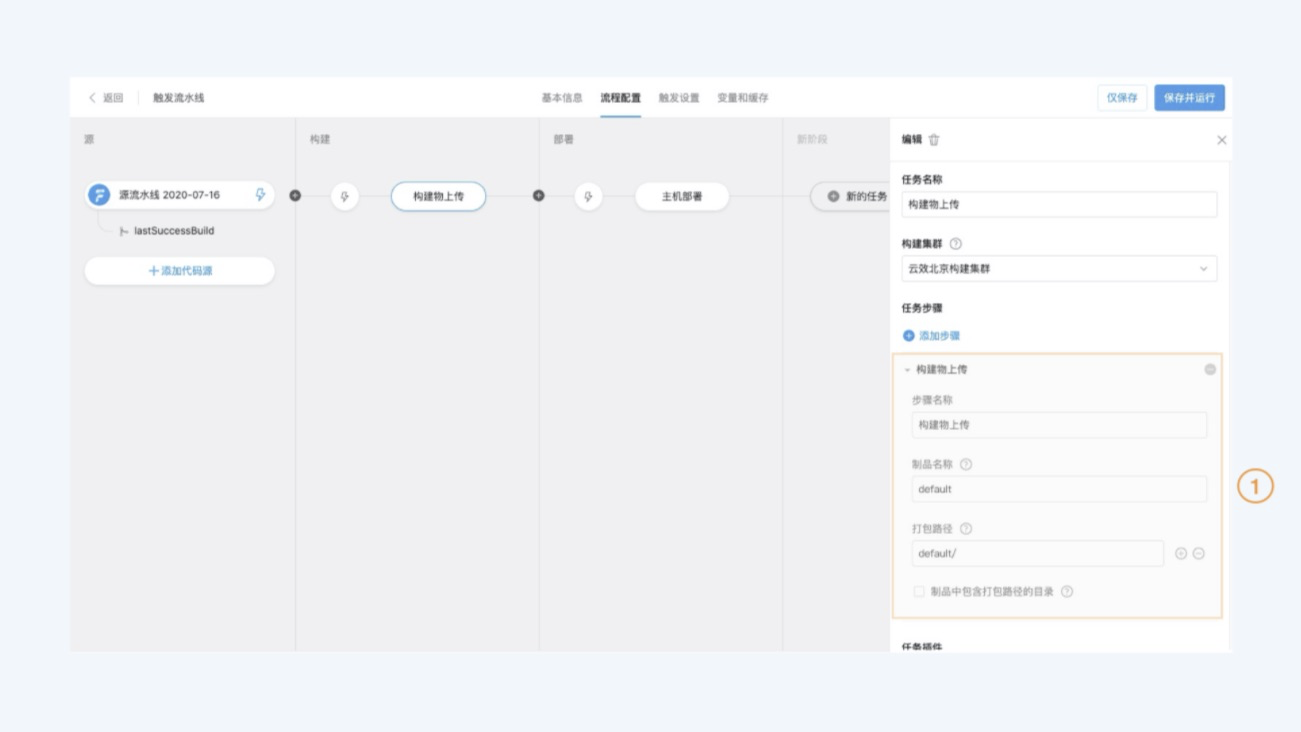Click the lightning icon on 源流水线 2020-07-16
Viewport: 1301px width, 732px height.
260,195
